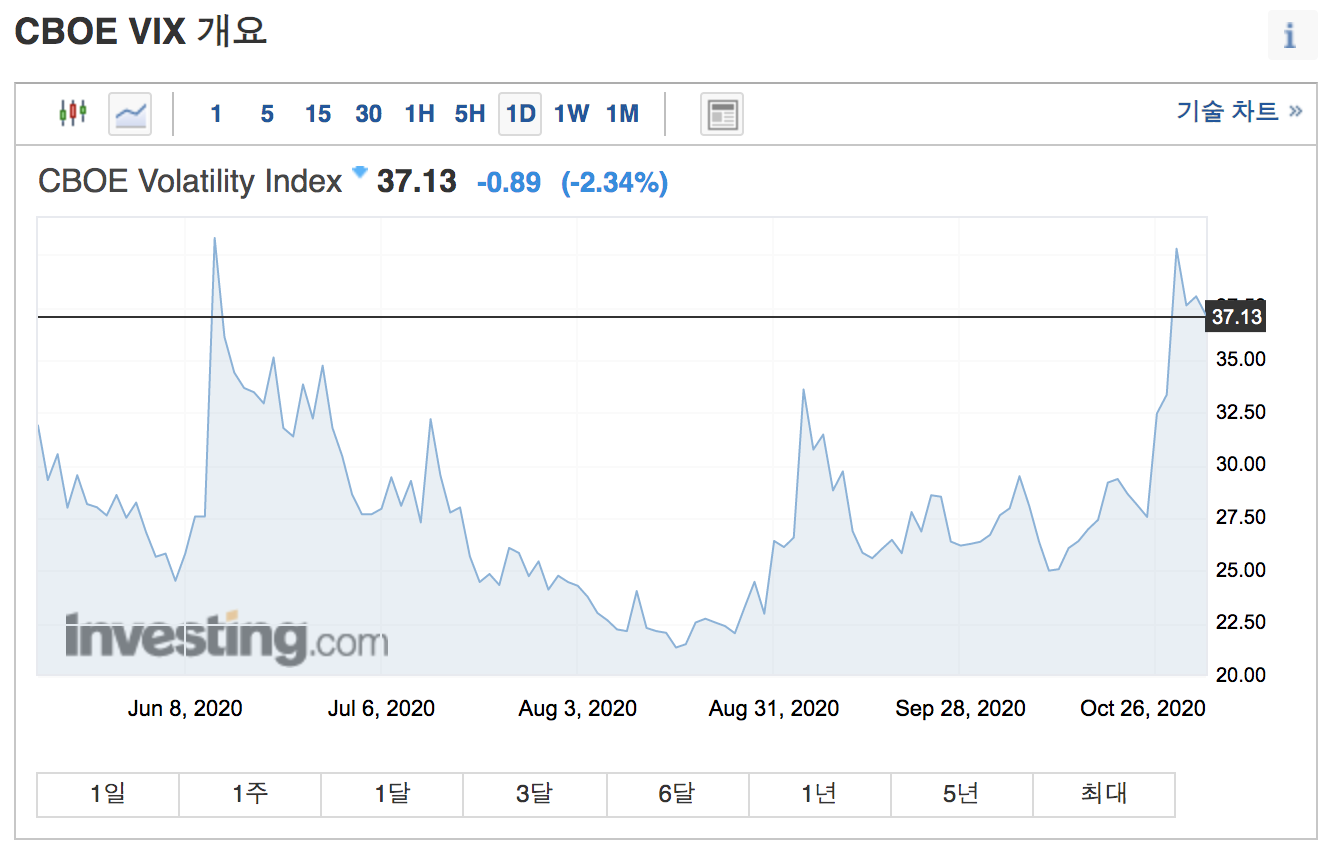Click the Aug 31, 2020 date label

pos(774,708)
